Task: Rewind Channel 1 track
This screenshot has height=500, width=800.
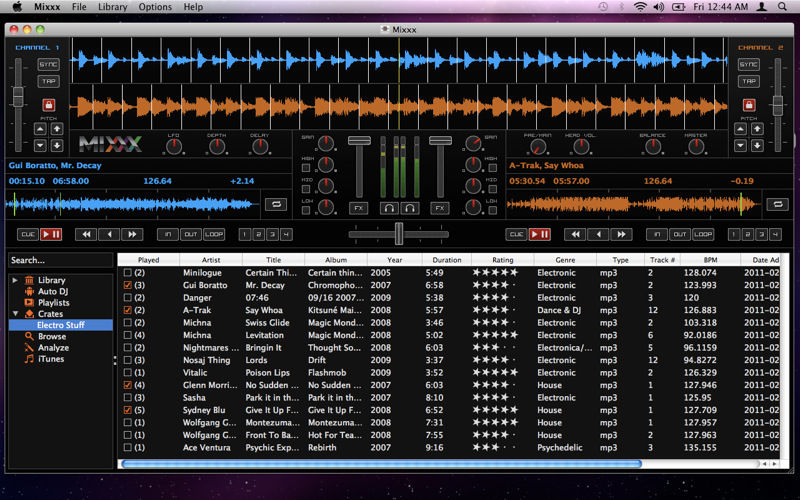Action: tap(86, 234)
